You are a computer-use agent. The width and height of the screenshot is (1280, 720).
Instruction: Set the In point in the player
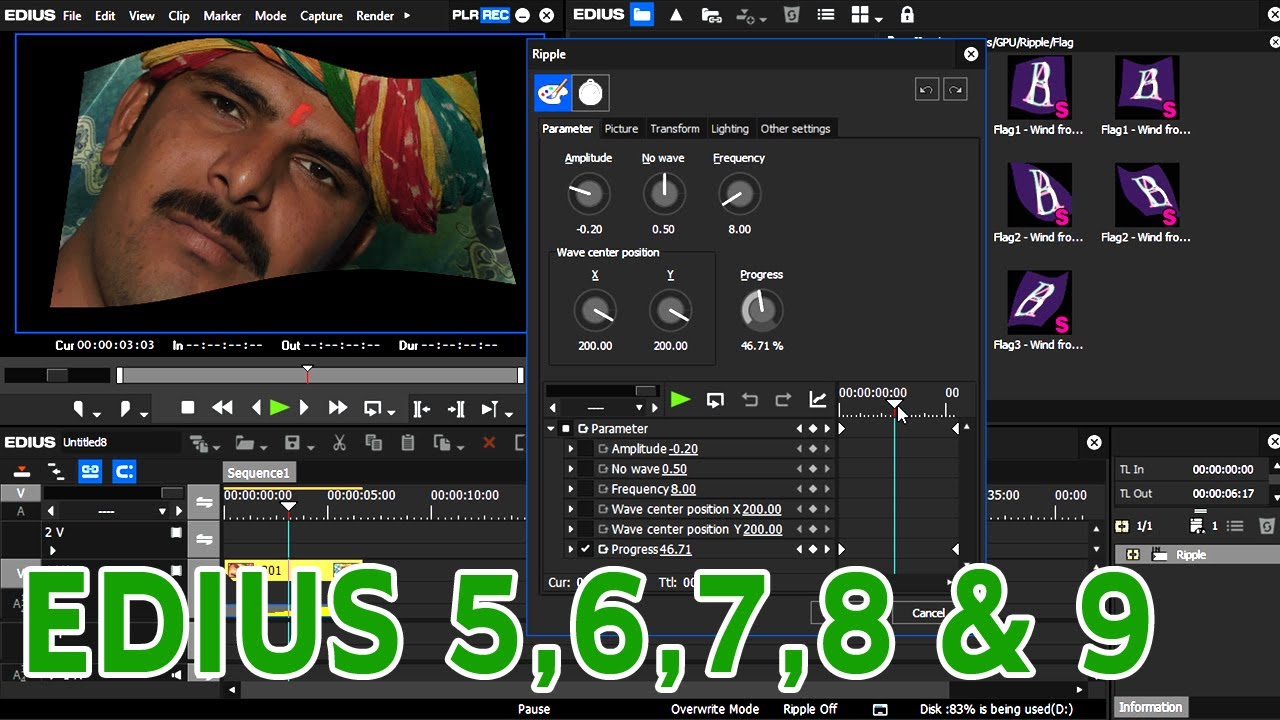(x=80, y=409)
